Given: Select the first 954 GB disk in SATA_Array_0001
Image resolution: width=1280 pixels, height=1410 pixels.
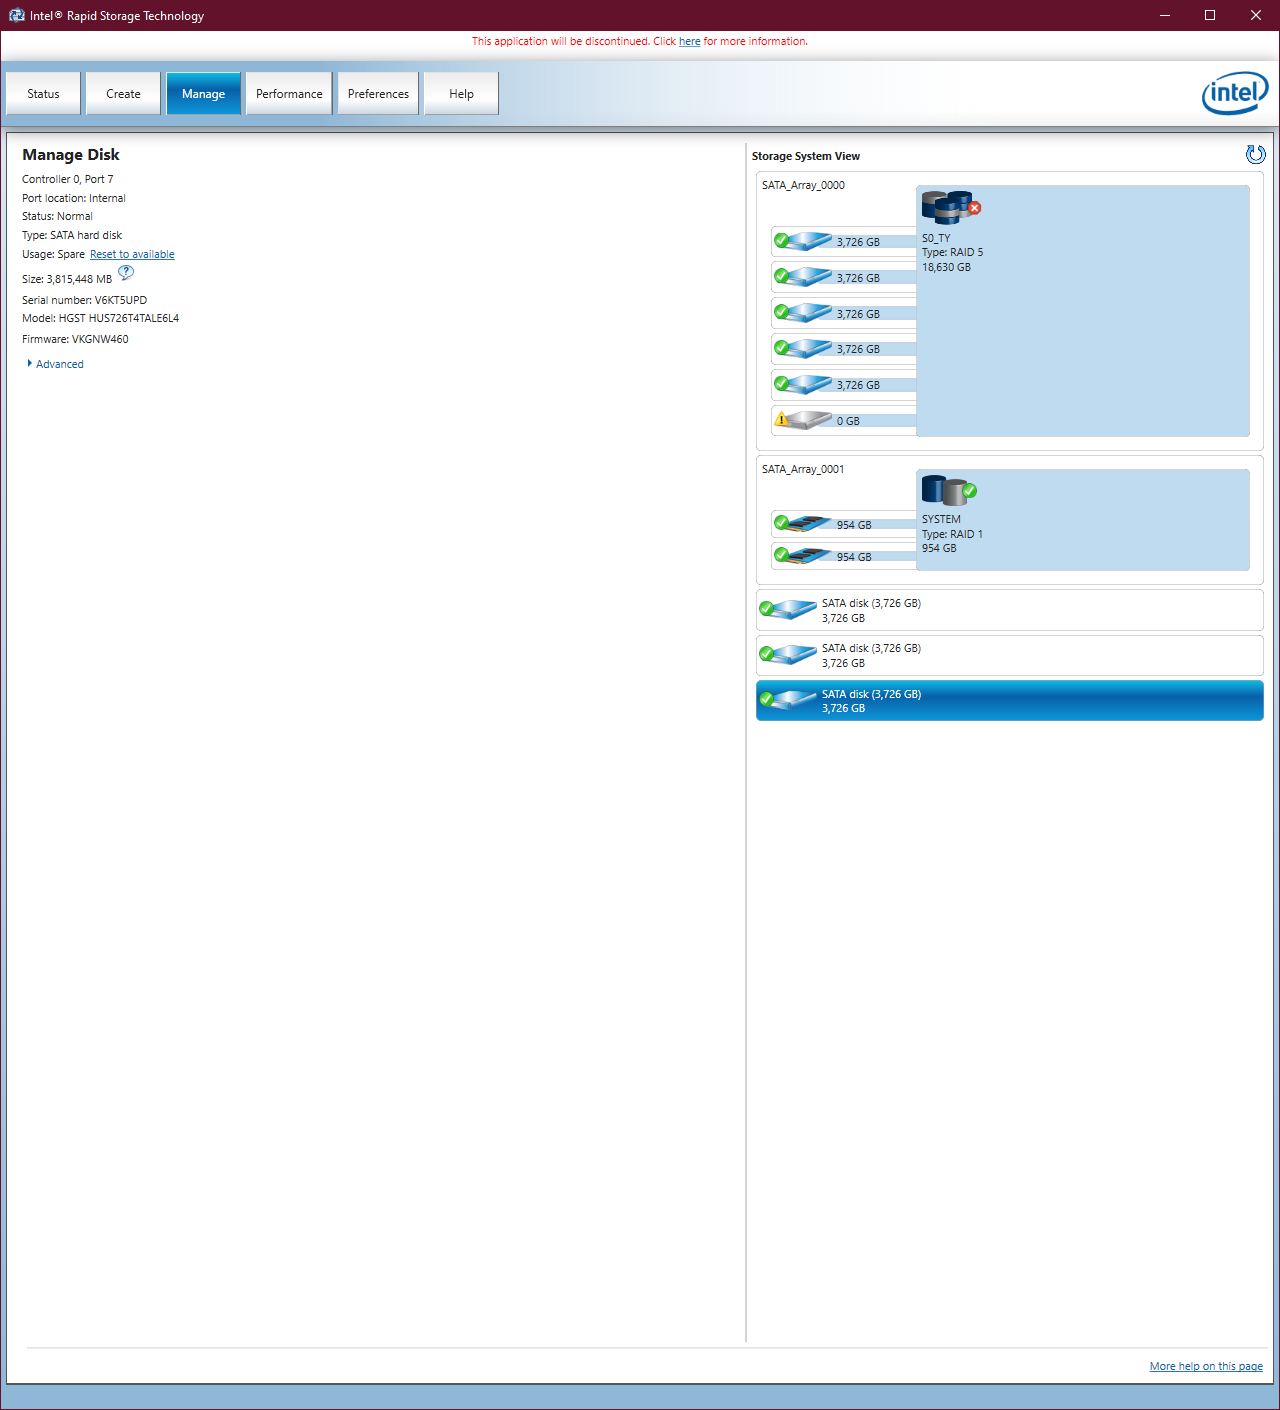Looking at the screenshot, I should point(844,524).
